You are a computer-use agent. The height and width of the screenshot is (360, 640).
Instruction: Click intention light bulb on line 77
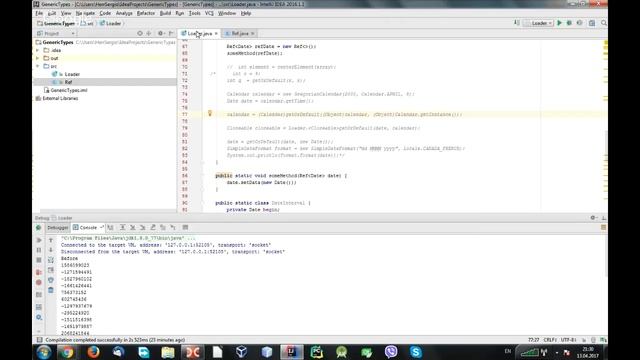(210, 113)
